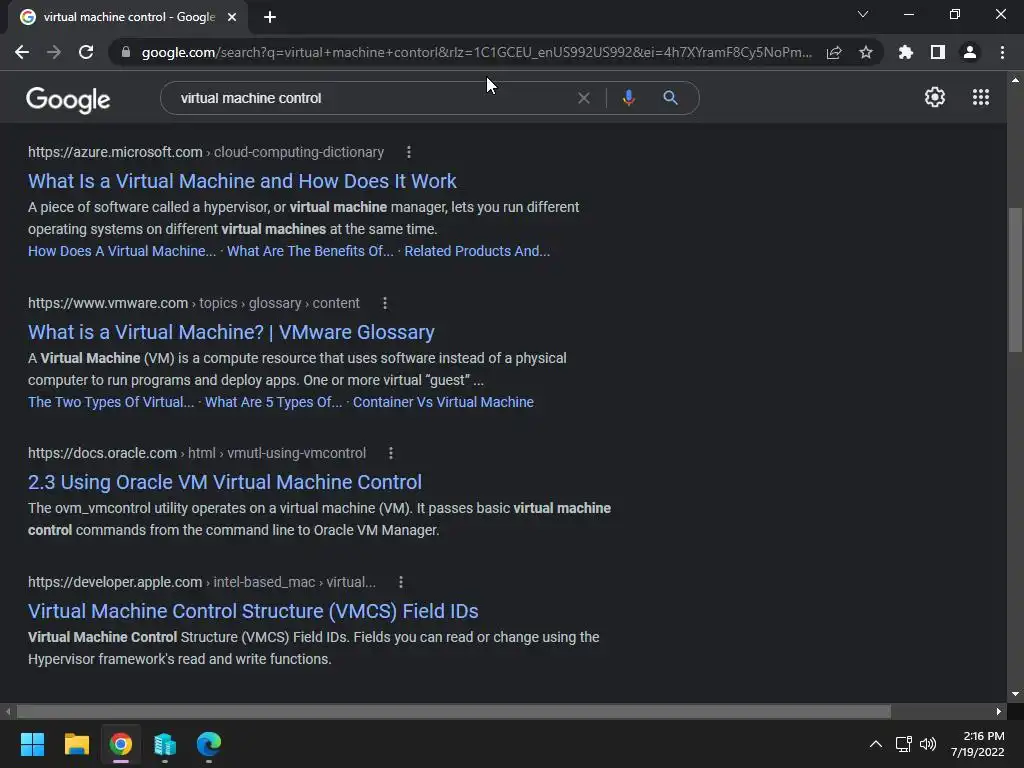This screenshot has height=768, width=1024.
Task: Open 2.3 Using Oracle VM Virtual Machine Control
Action: (x=225, y=482)
